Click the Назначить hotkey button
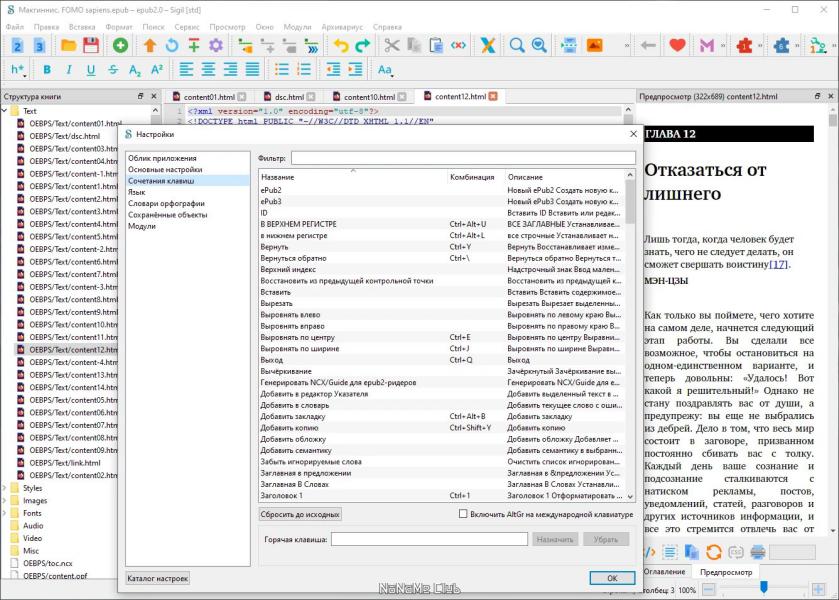The width and height of the screenshot is (839, 600). (x=554, y=539)
